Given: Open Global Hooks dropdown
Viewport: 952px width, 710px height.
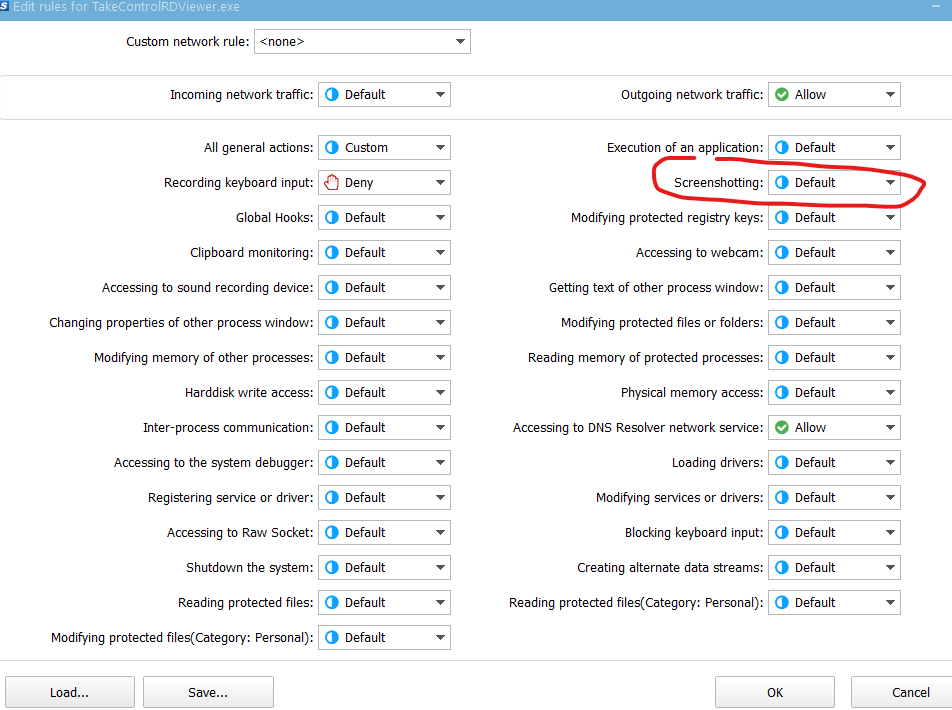Looking at the screenshot, I should click(384, 217).
